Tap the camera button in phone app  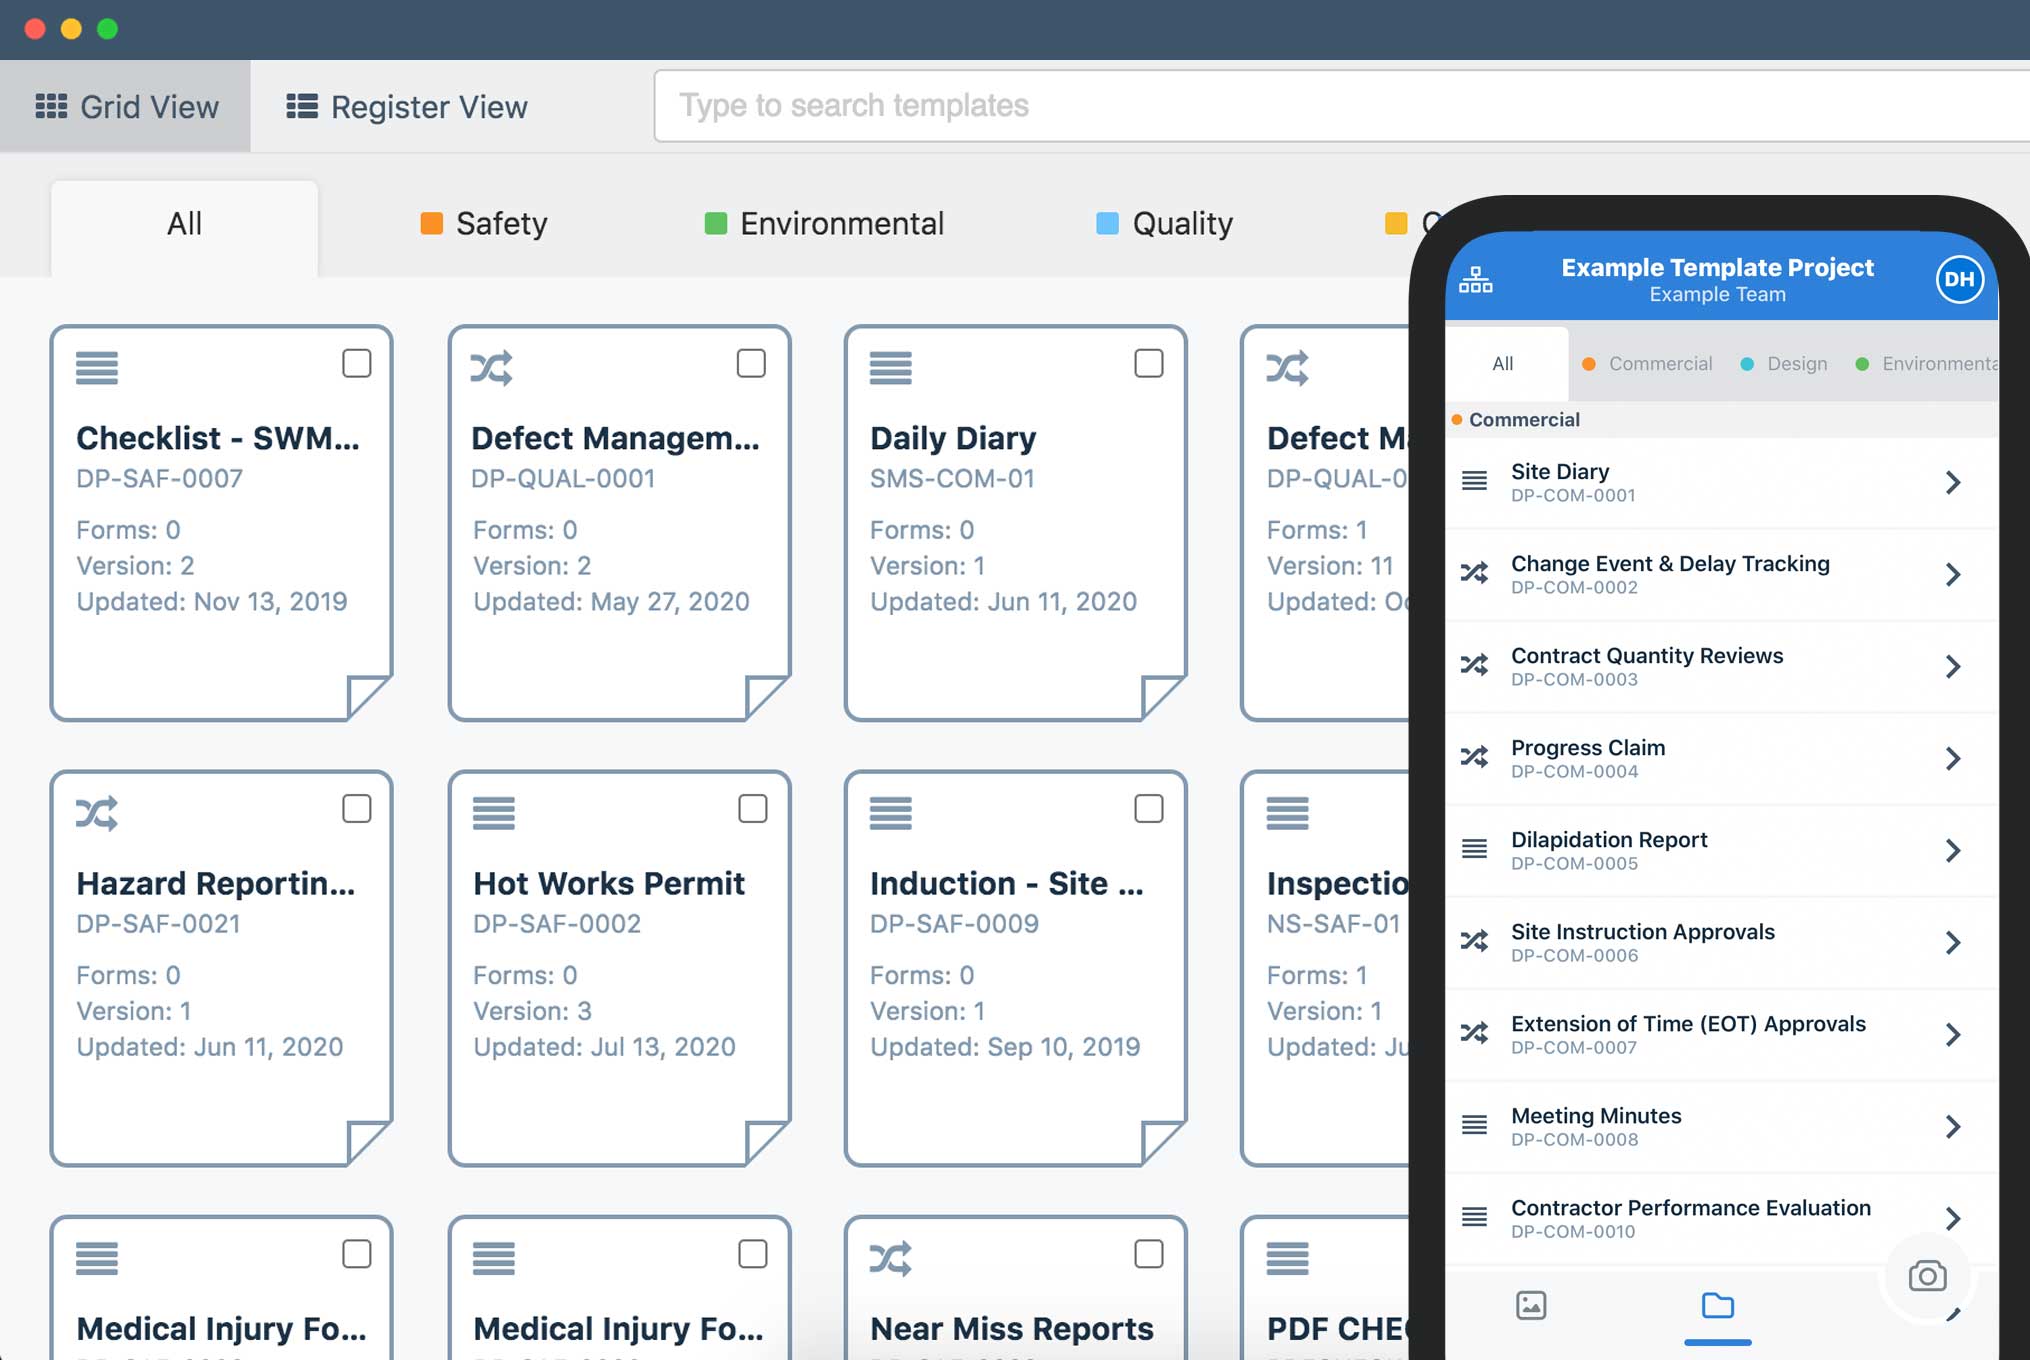[x=1927, y=1276]
